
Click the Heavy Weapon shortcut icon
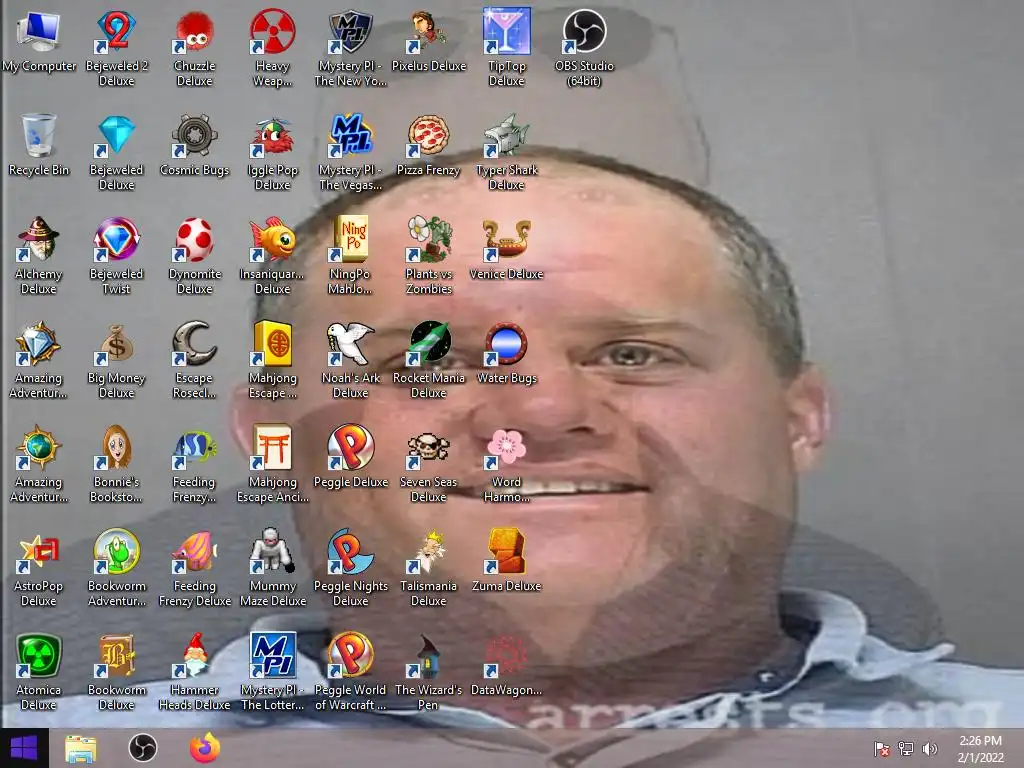point(272,31)
